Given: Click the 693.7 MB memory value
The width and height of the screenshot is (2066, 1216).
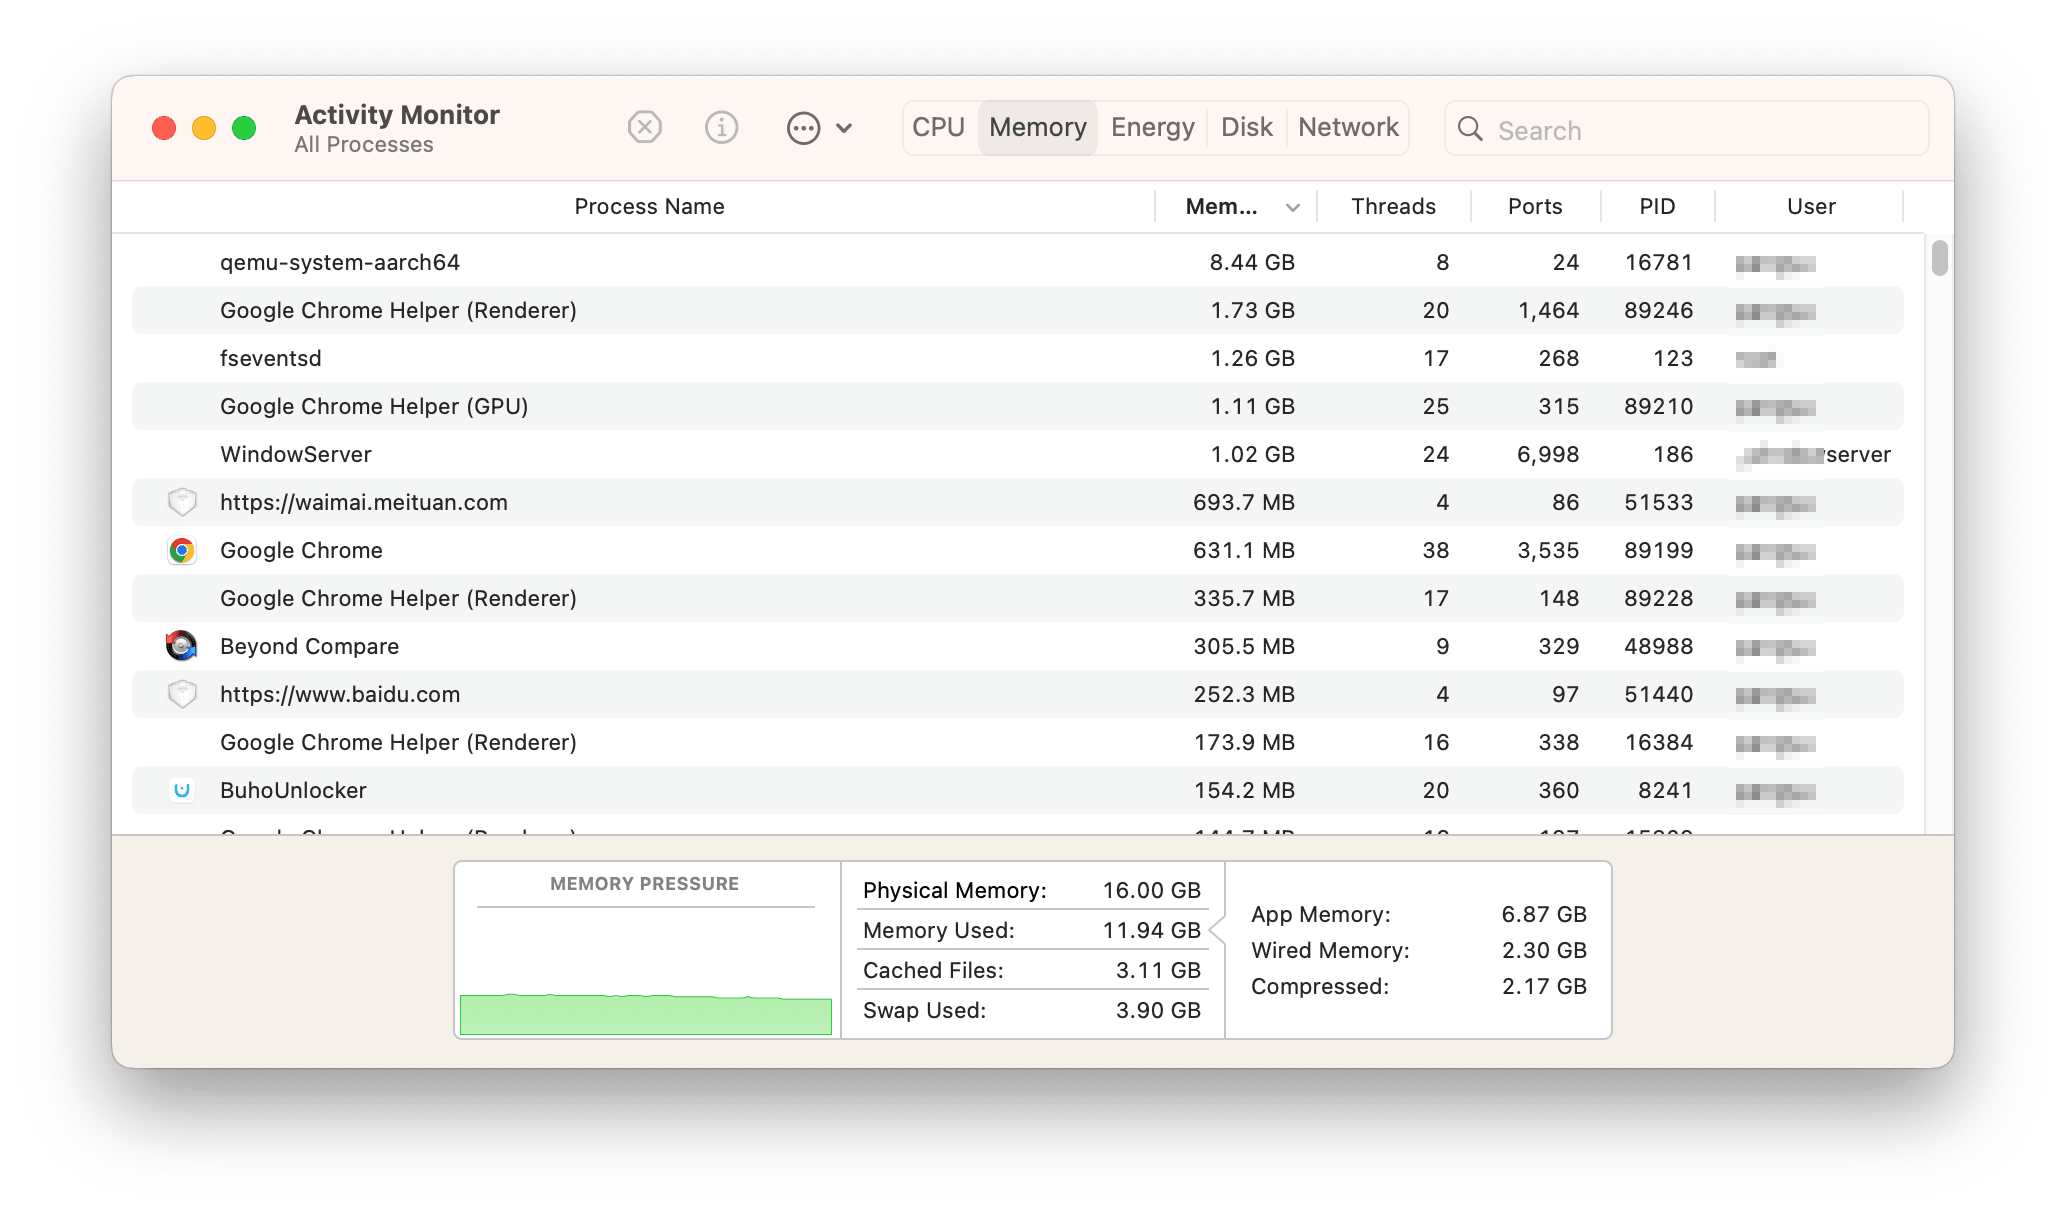Looking at the screenshot, I should click(1243, 502).
